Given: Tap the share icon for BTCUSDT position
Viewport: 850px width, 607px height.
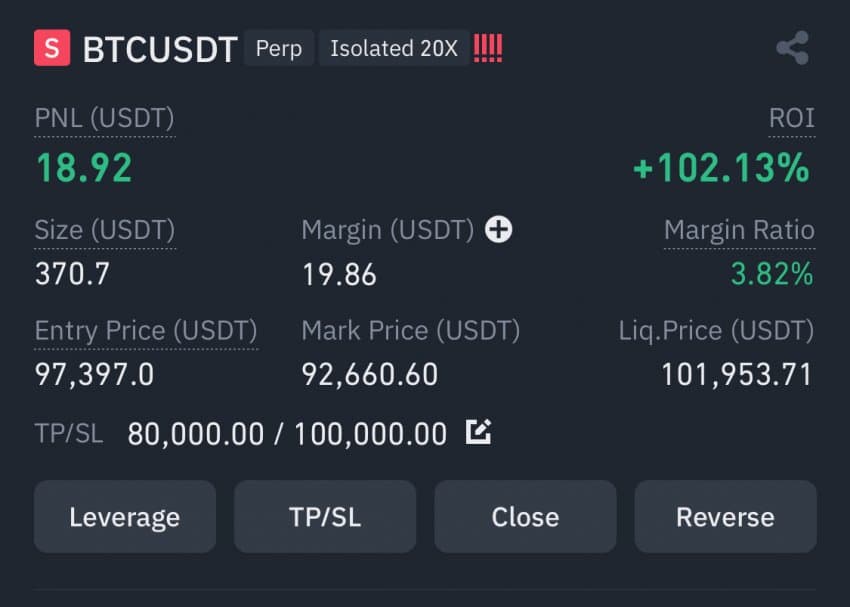Looking at the screenshot, I should [x=793, y=48].
